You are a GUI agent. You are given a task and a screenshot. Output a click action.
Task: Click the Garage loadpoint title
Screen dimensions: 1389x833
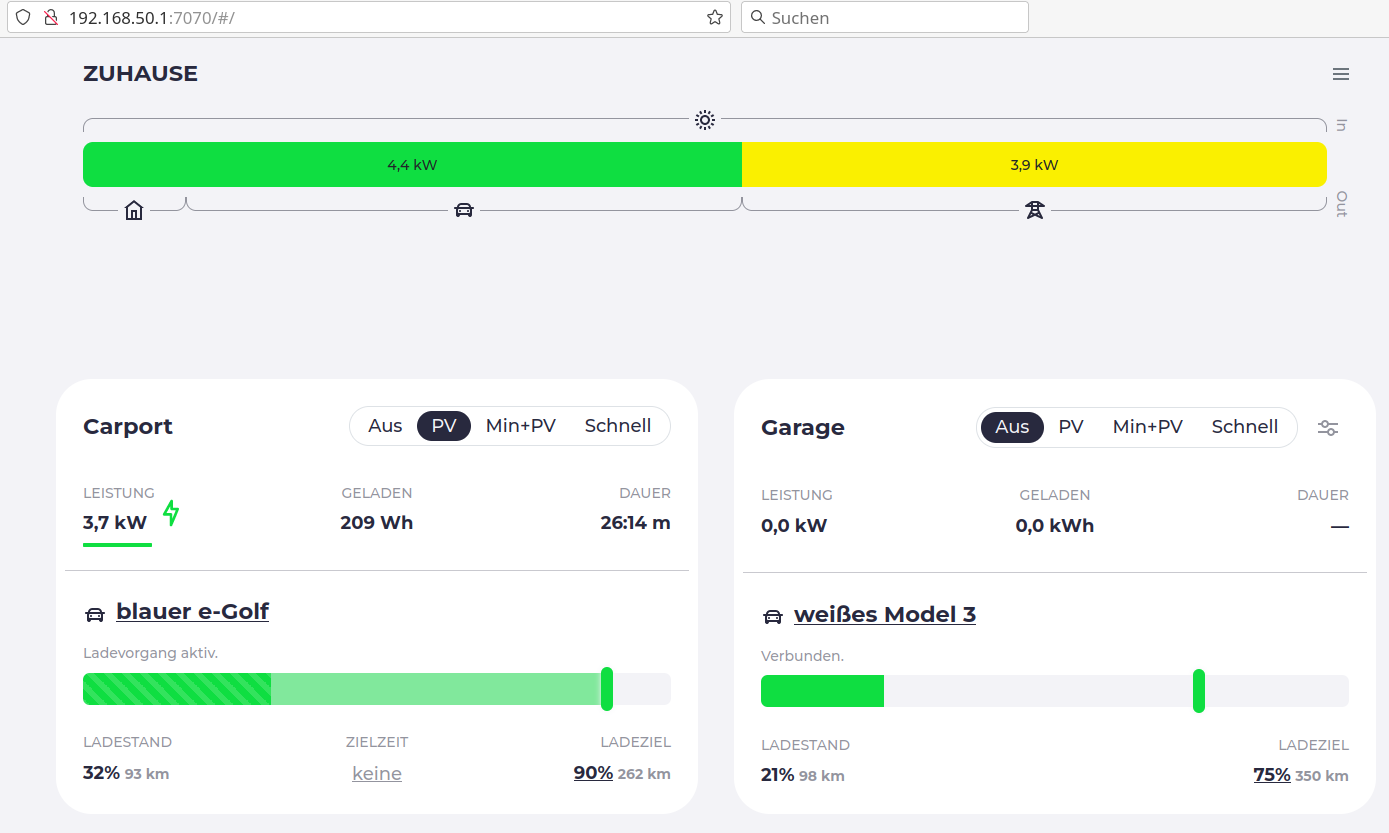803,428
